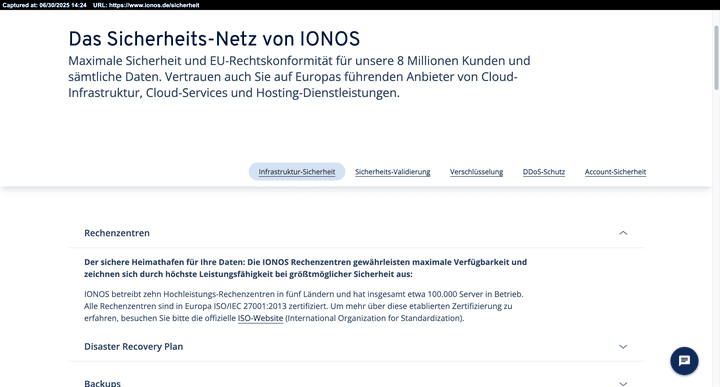This screenshot has width=720, height=387.
Task: Expand the Backups section chevron
Action: tap(623, 383)
